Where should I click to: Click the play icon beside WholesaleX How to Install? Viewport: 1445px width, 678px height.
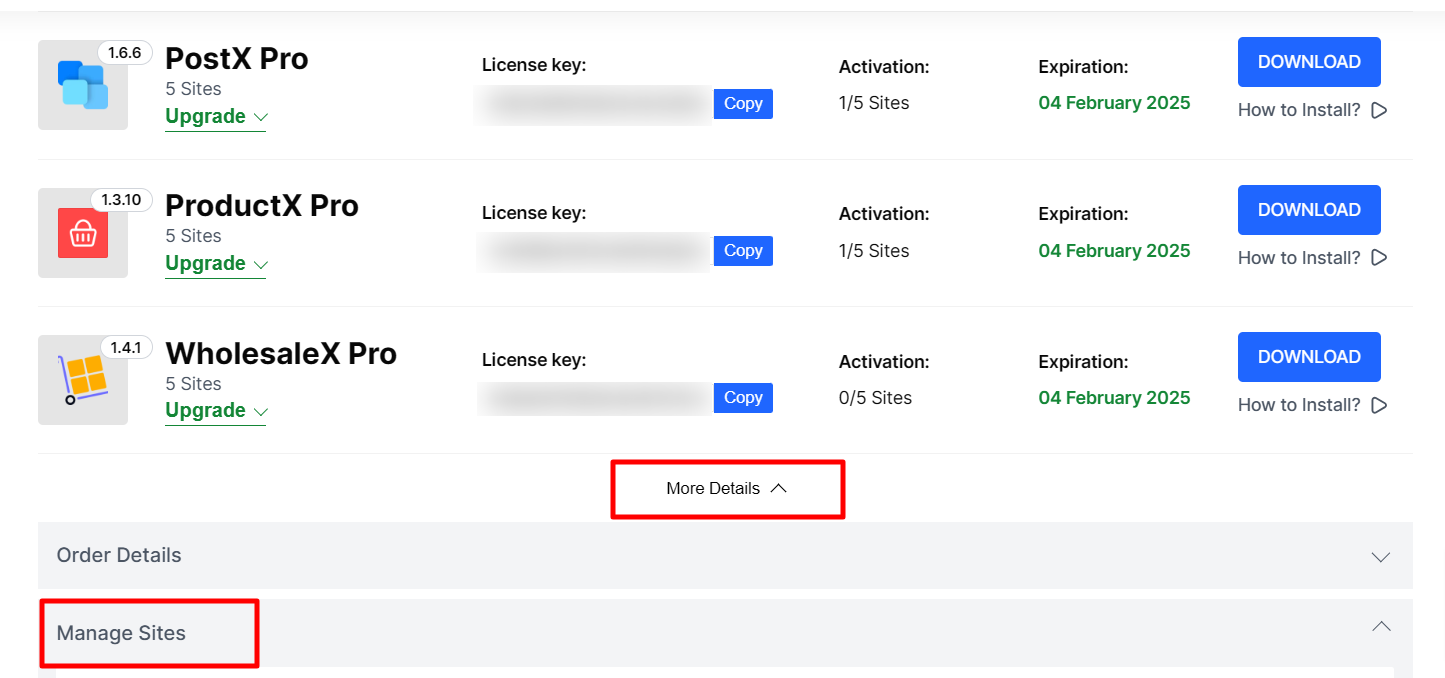pos(1379,405)
